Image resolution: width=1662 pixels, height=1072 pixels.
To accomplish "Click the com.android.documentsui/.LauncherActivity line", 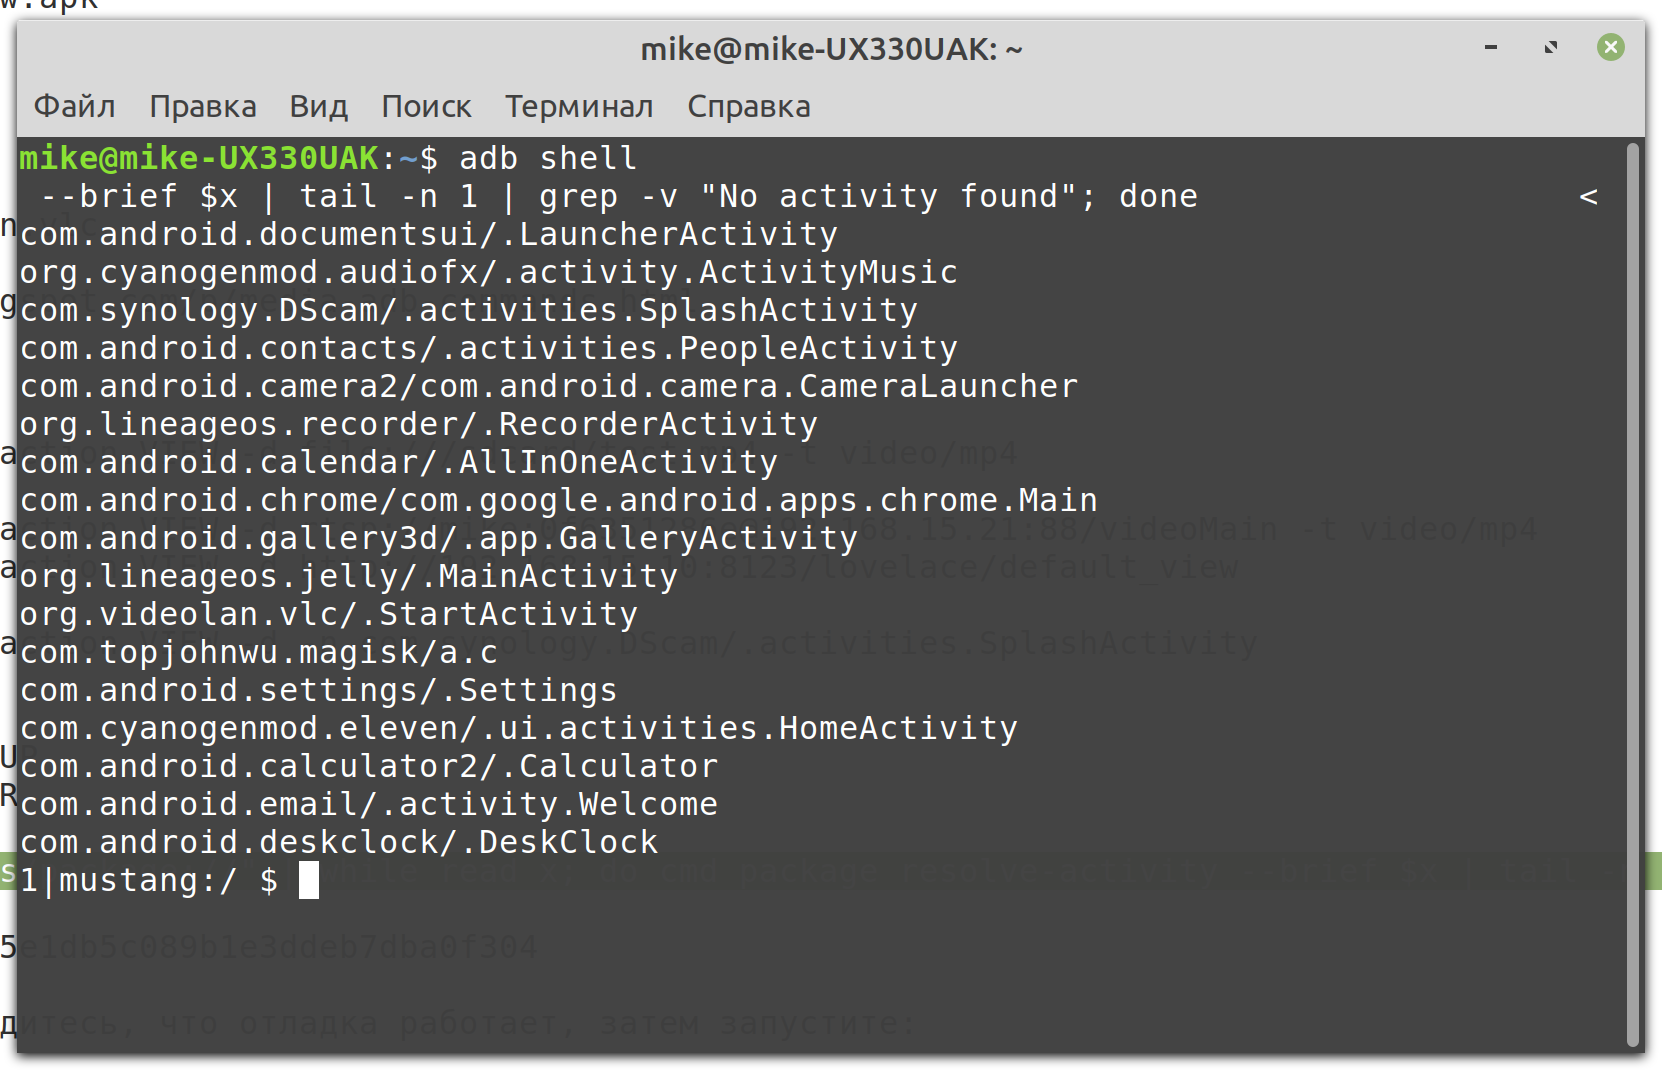I will click(429, 234).
